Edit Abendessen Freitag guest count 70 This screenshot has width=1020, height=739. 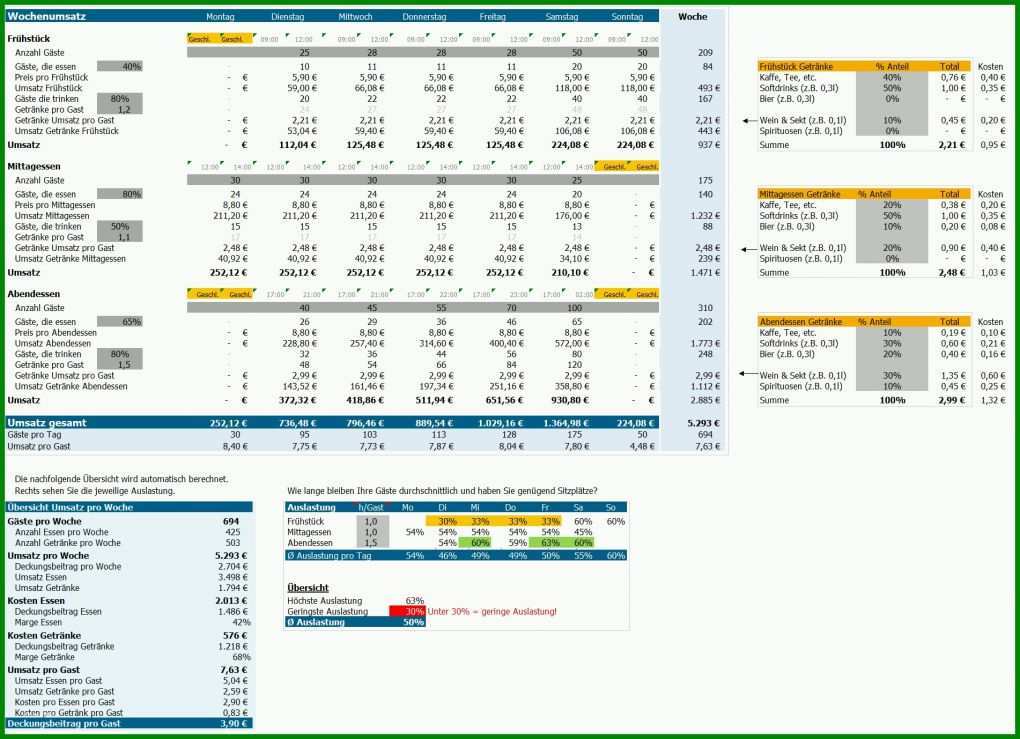(511, 308)
